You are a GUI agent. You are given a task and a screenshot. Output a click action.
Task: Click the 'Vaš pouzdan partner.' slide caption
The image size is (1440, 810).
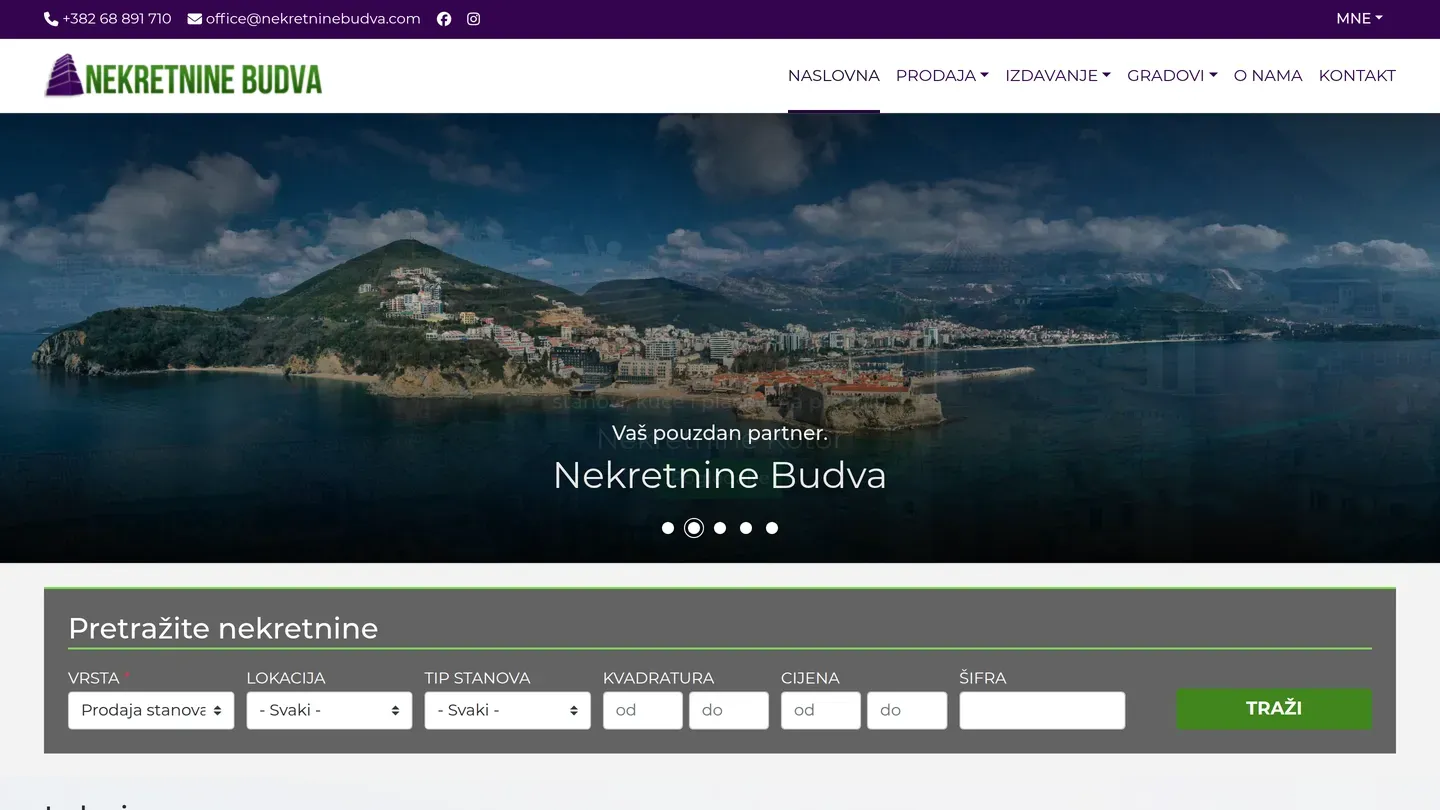point(720,433)
